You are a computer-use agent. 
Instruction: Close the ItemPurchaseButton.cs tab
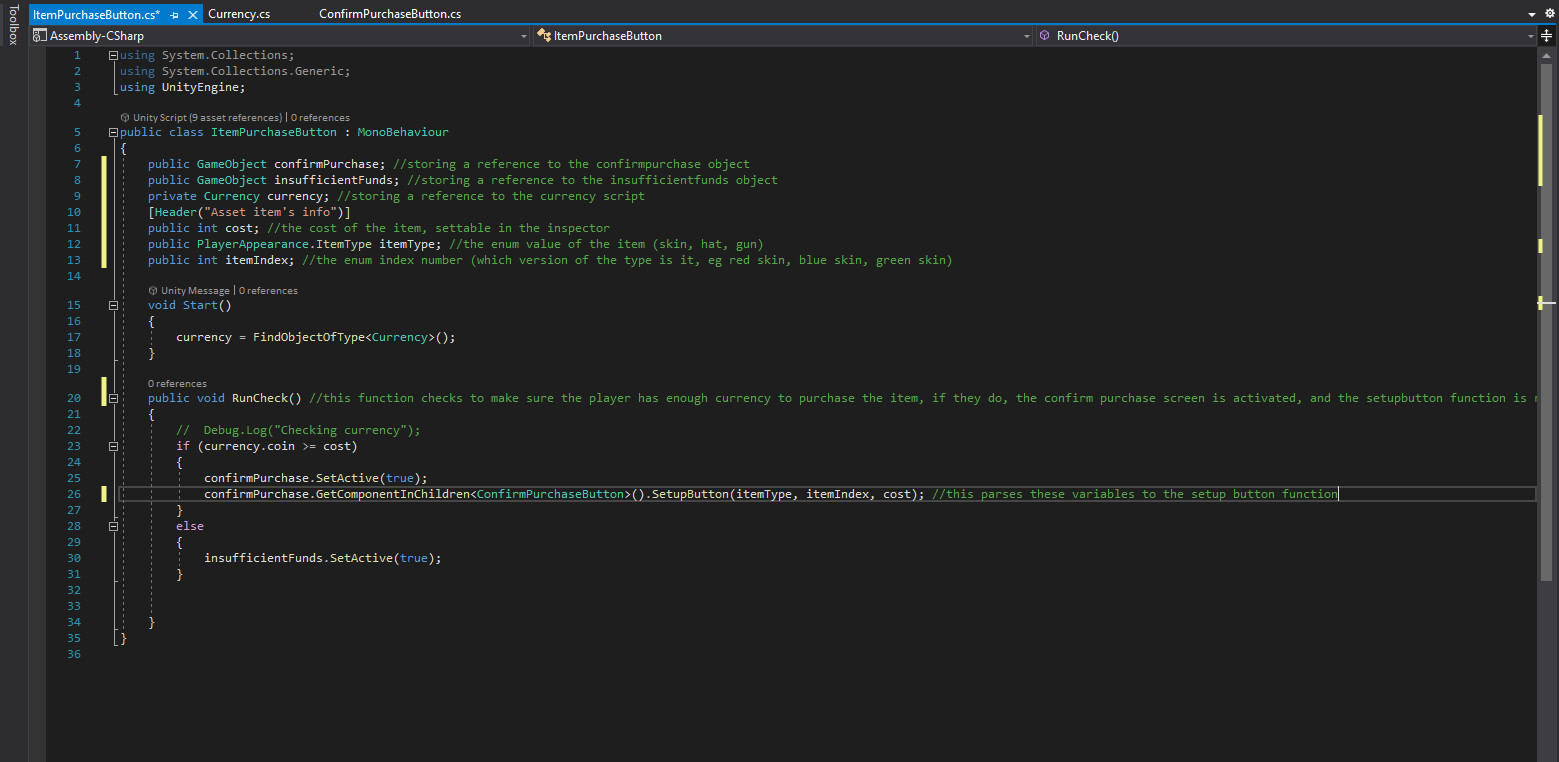(193, 15)
